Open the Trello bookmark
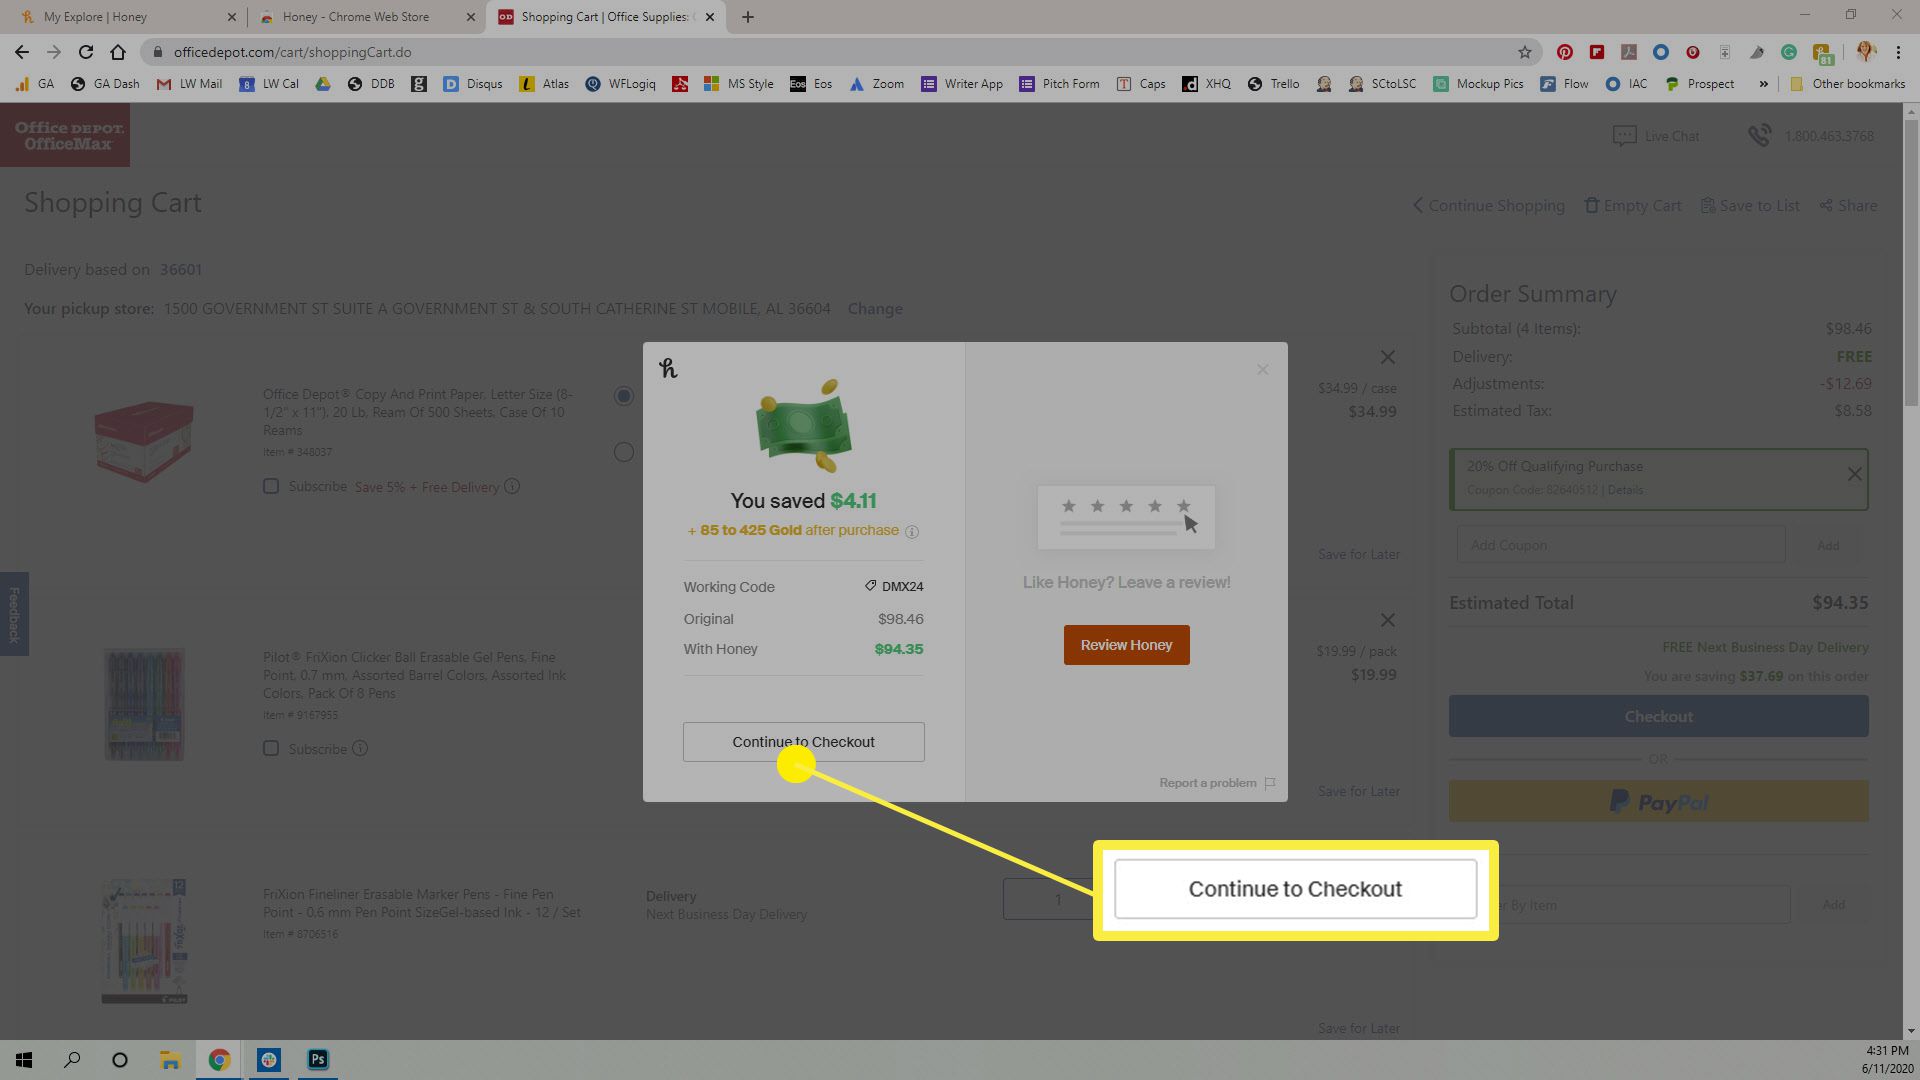Image resolution: width=1920 pixels, height=1080 pixels. pos(1273,84)
